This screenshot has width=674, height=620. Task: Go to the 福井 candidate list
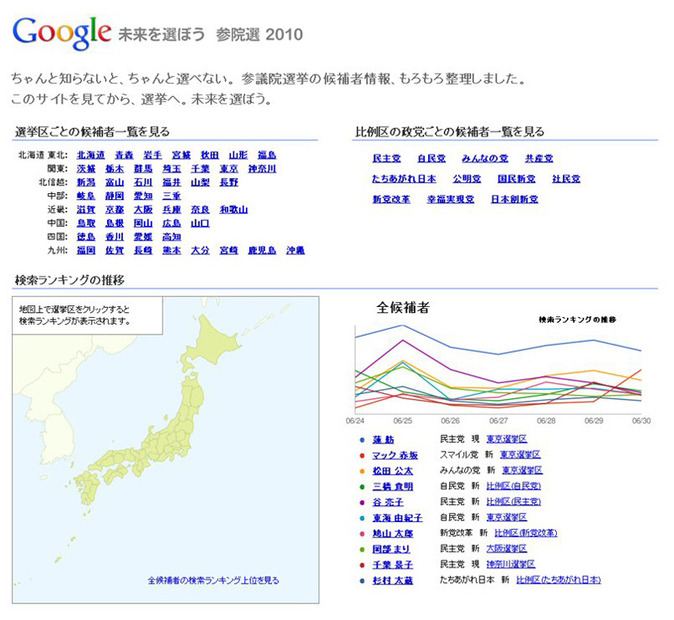point(172,183)
